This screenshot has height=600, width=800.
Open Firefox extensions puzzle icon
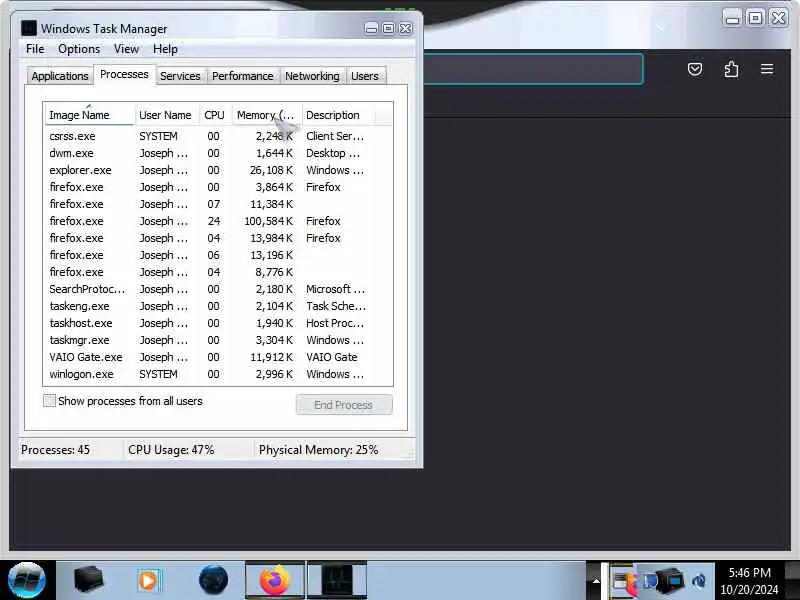coord(731,69)
